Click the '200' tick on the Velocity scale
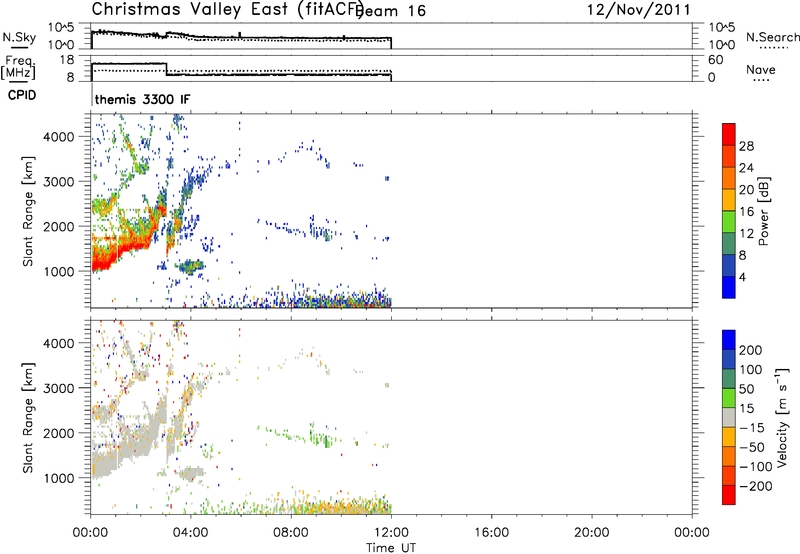The height and width of the screenshot is (554, 800). 751,350
